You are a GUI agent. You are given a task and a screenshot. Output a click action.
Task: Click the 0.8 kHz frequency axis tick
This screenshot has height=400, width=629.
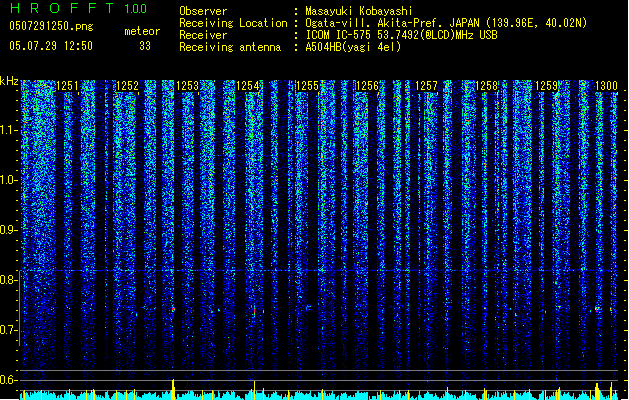pos(9,280)
